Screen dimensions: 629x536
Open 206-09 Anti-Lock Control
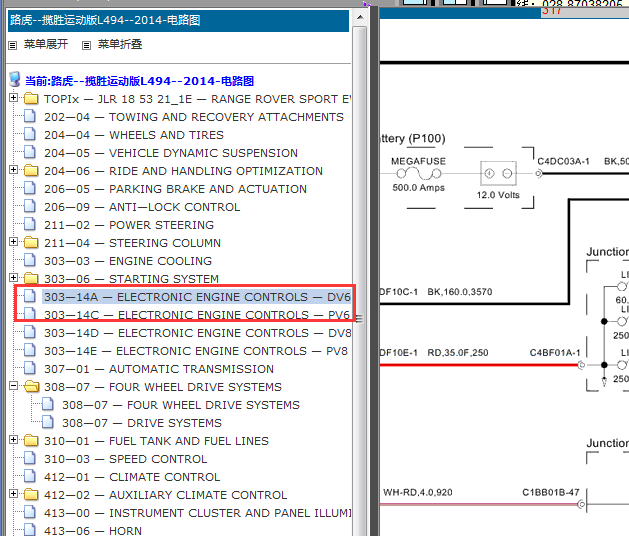tap(142, 207)
